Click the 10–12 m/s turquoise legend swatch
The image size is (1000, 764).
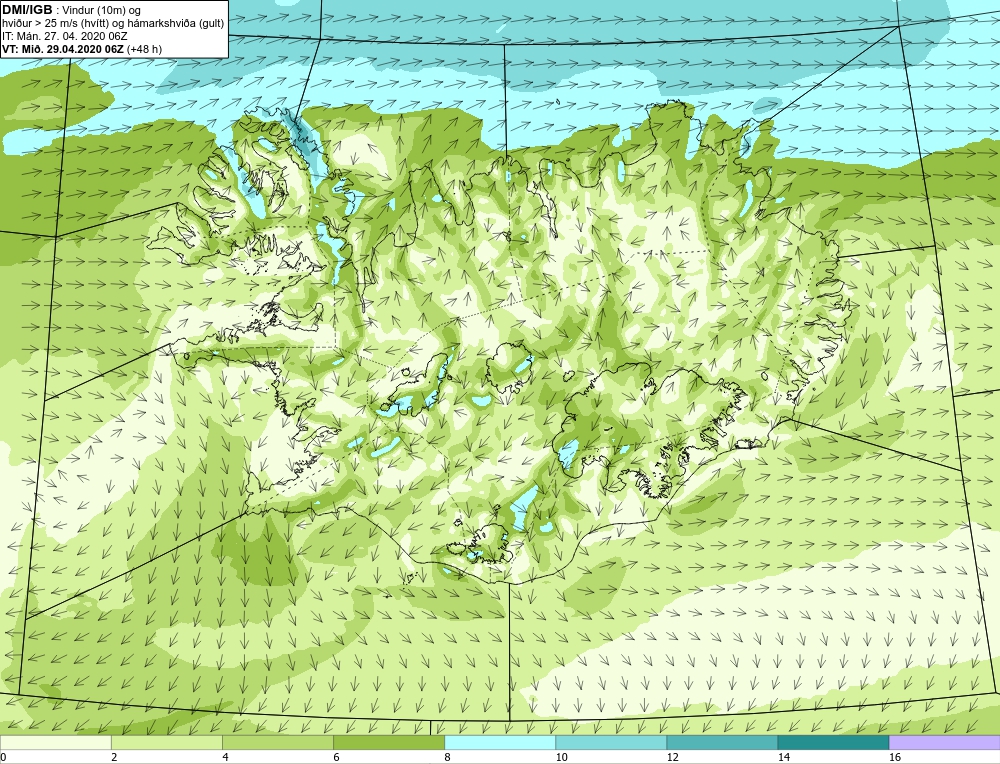pyautogui.click(x=611, y=742)
